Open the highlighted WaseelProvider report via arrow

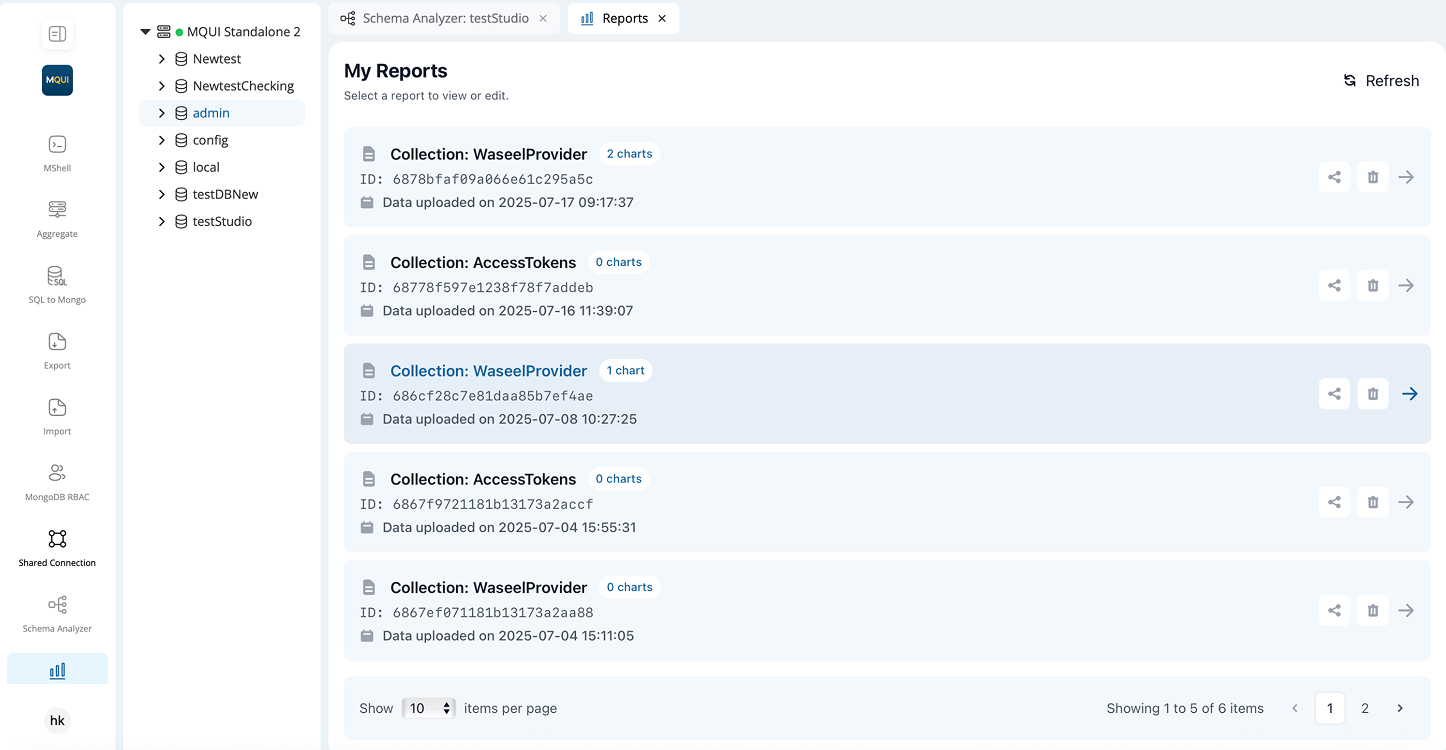(1409, 393)
